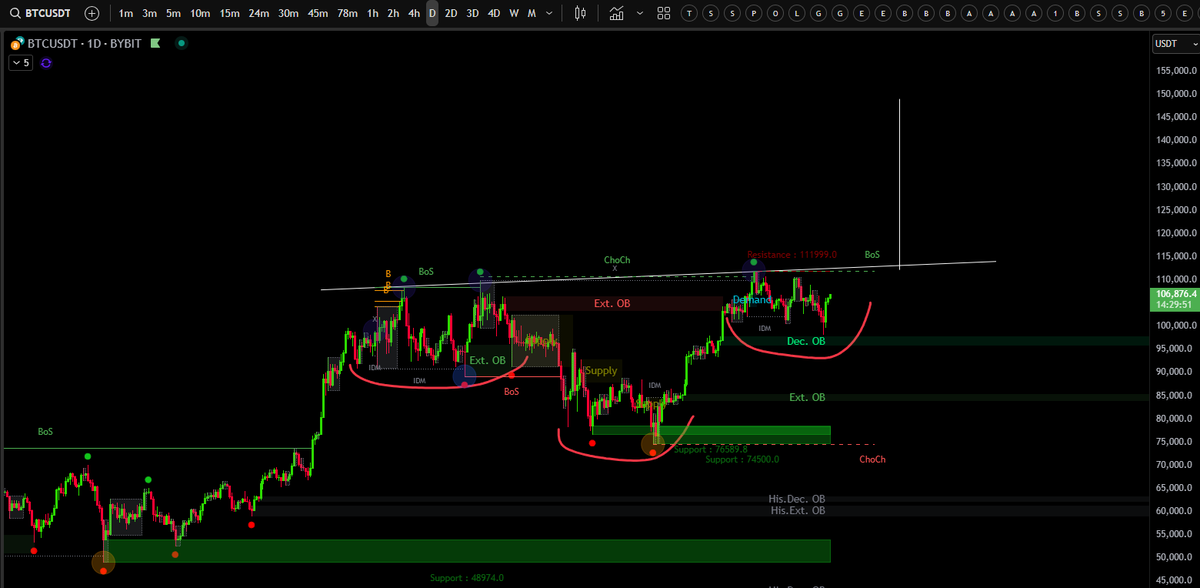The width and height of the screenshot is (1200, 588).
Task: Switch to the 5m timeframe
Action: (174, 13)
